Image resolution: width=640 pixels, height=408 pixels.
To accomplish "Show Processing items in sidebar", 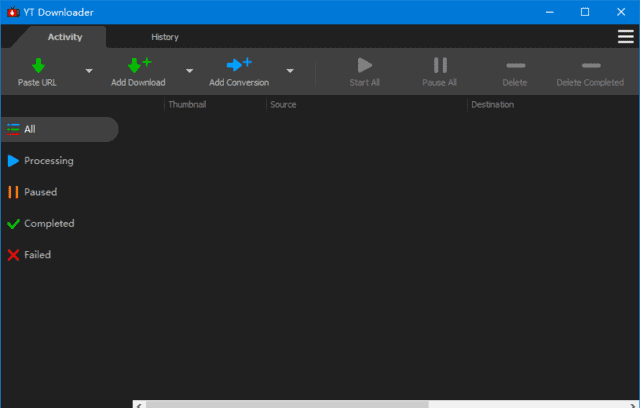I will tap(40, 161).
